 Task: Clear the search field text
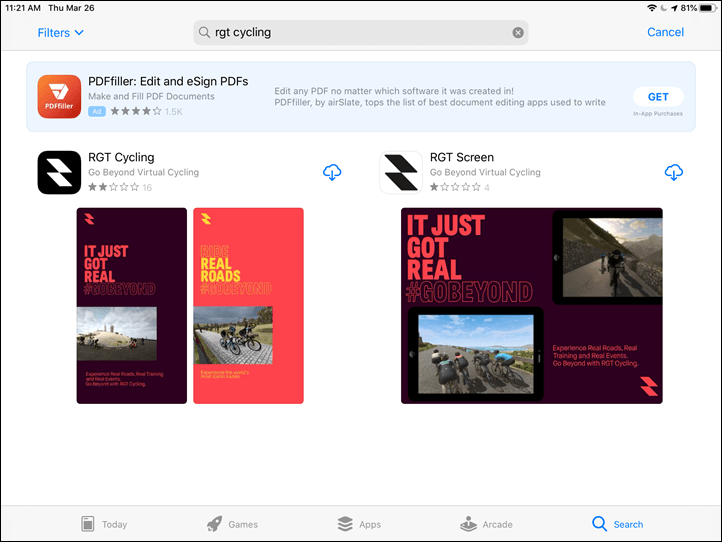point(518,33)
